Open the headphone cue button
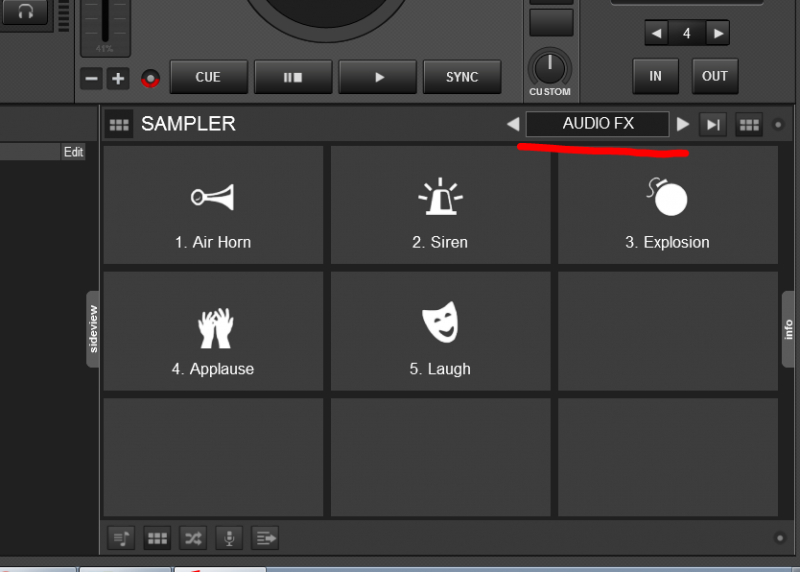Viewport: 800px width, 572px height. 24,11
